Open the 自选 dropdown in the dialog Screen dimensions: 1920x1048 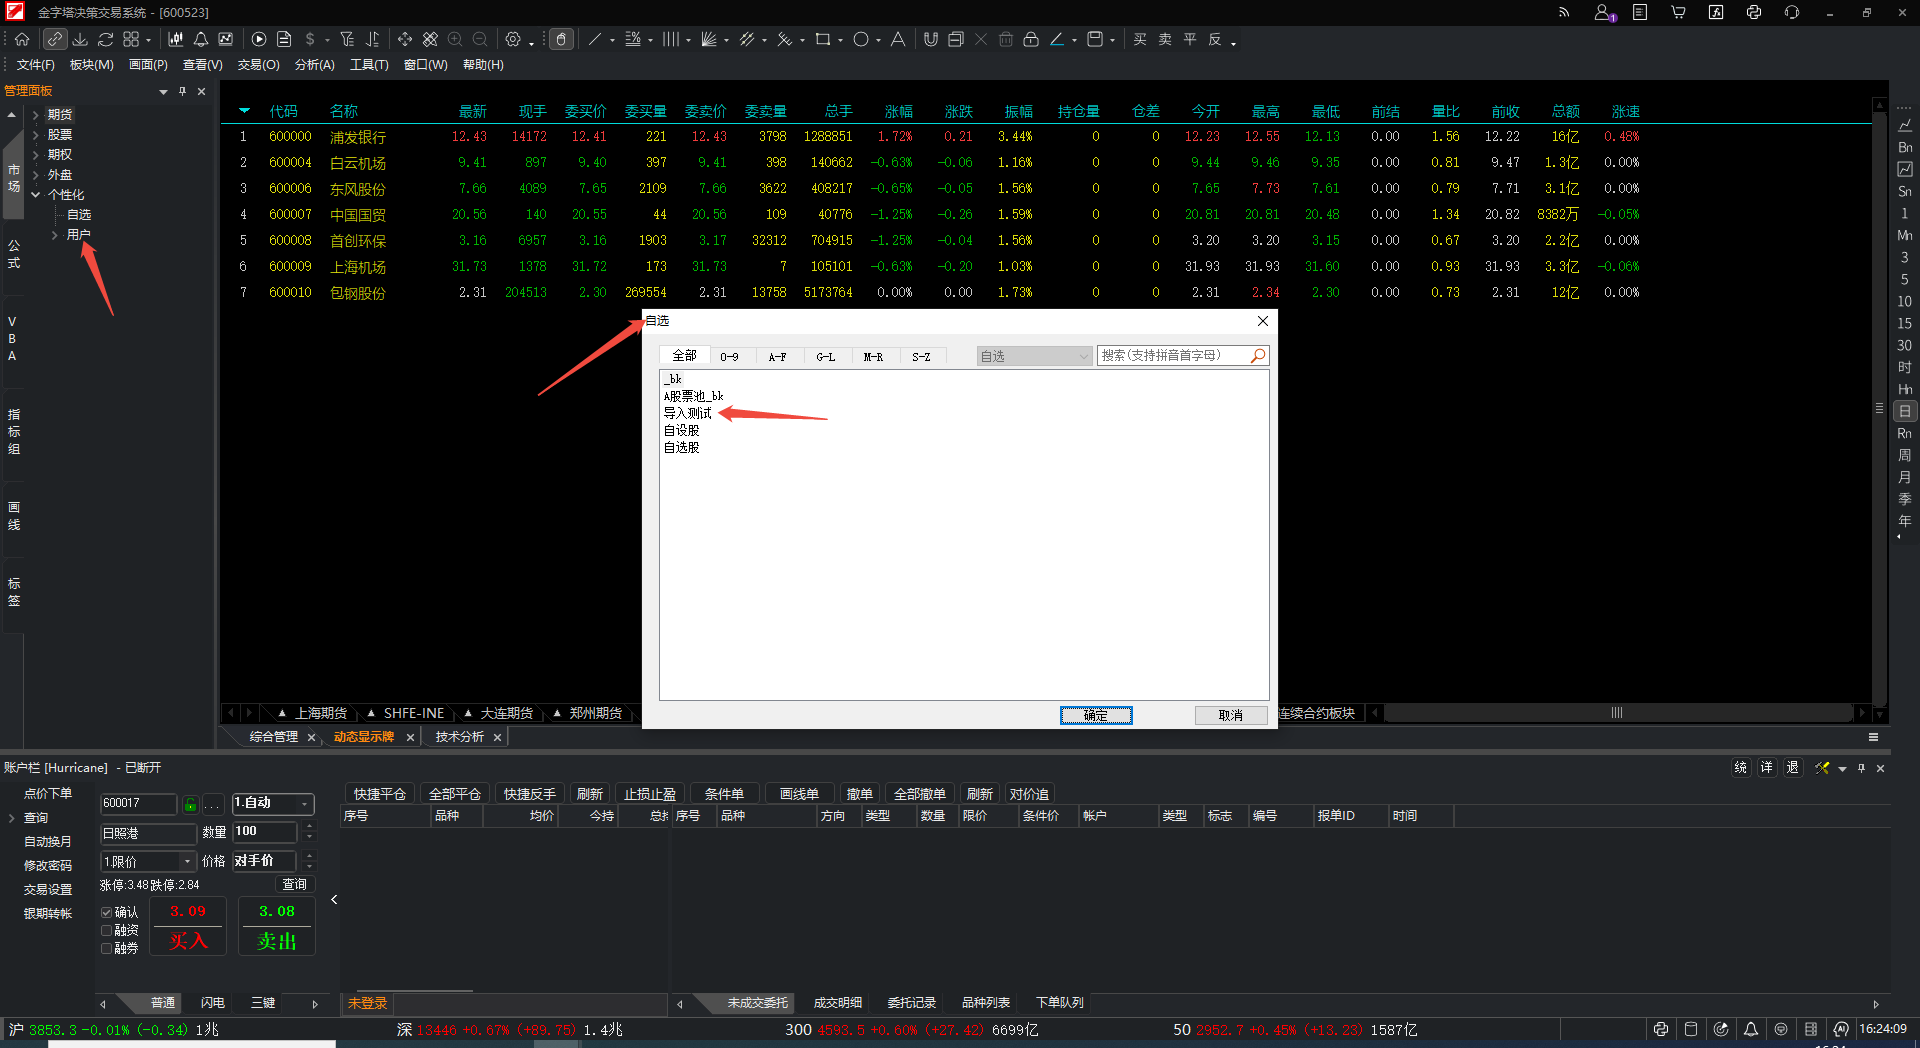(1034, 356)
